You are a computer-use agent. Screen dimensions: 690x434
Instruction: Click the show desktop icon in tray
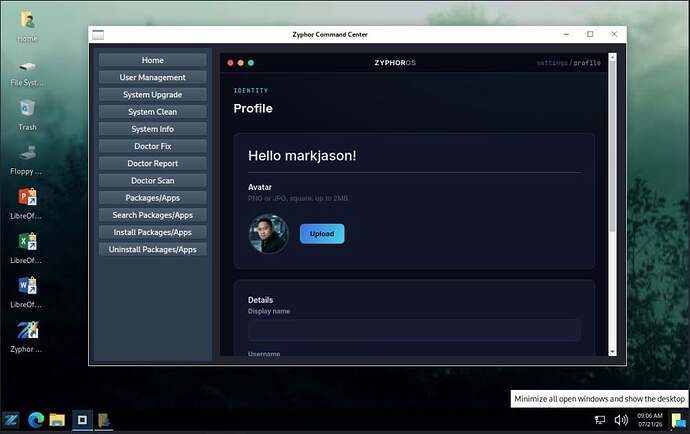[678, 420]
